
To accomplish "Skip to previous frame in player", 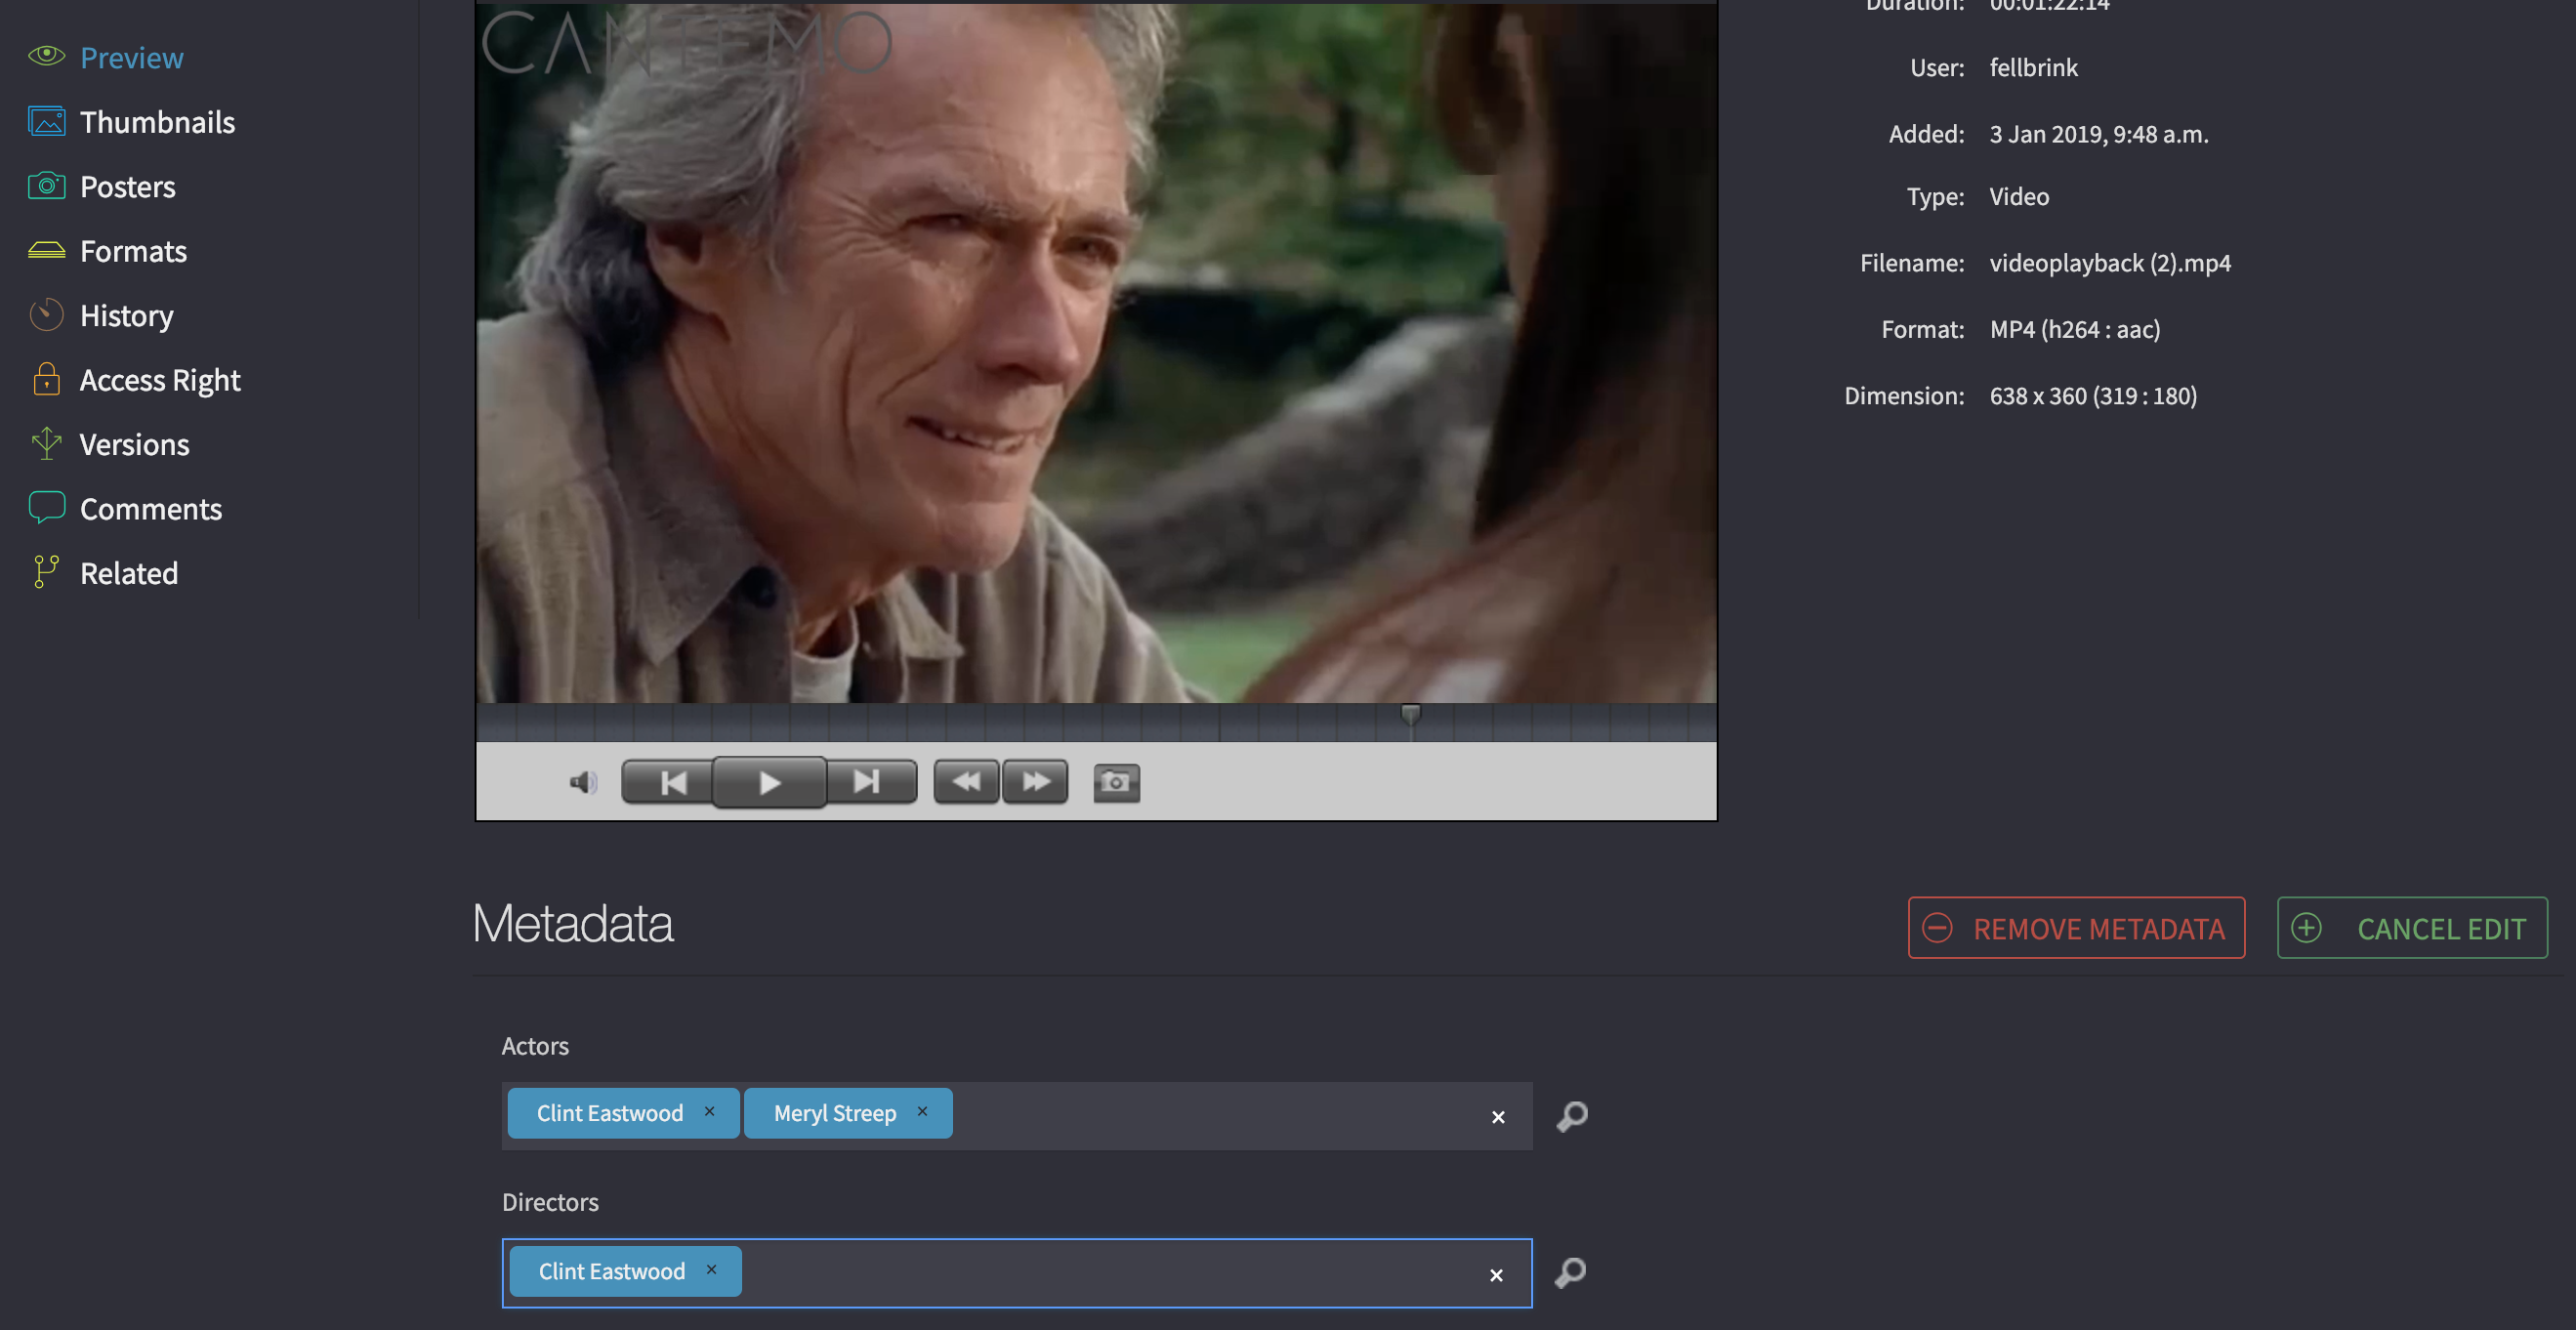I will click(668, 782).
